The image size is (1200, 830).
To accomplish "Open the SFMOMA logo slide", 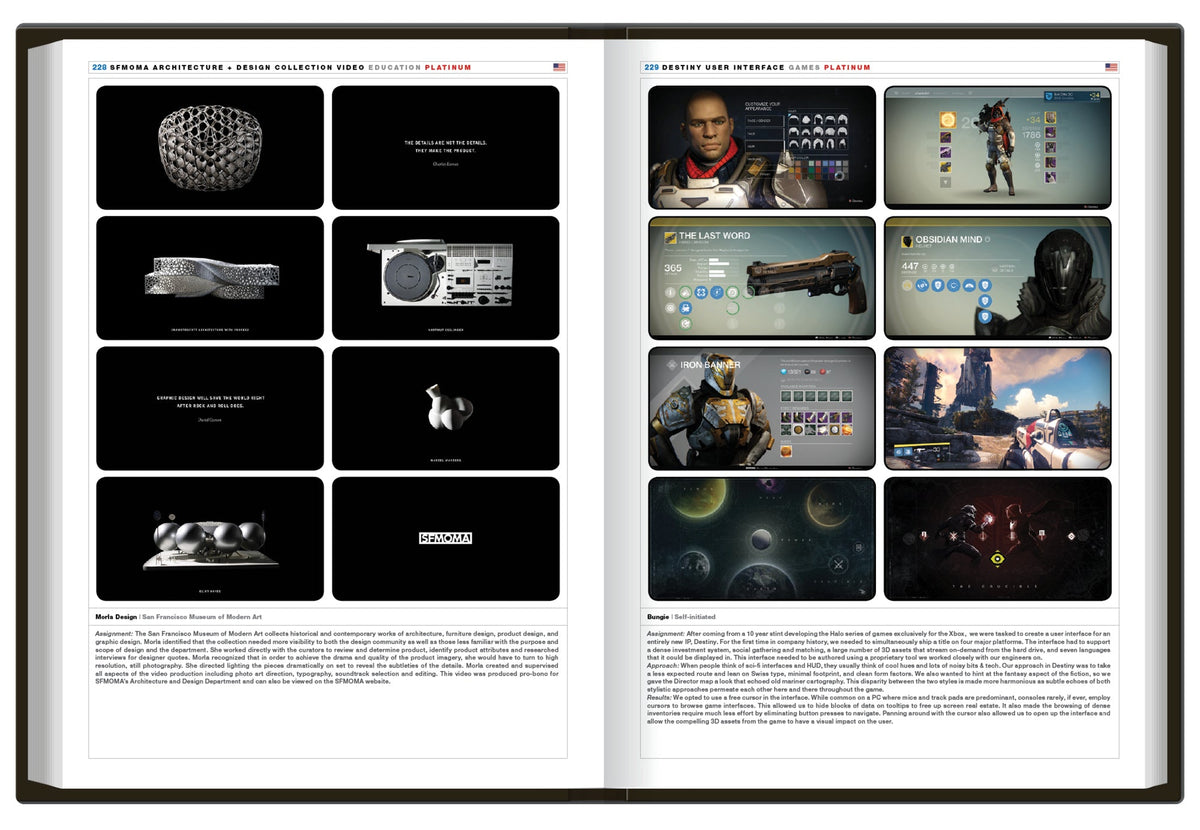I will click(445, 539).
